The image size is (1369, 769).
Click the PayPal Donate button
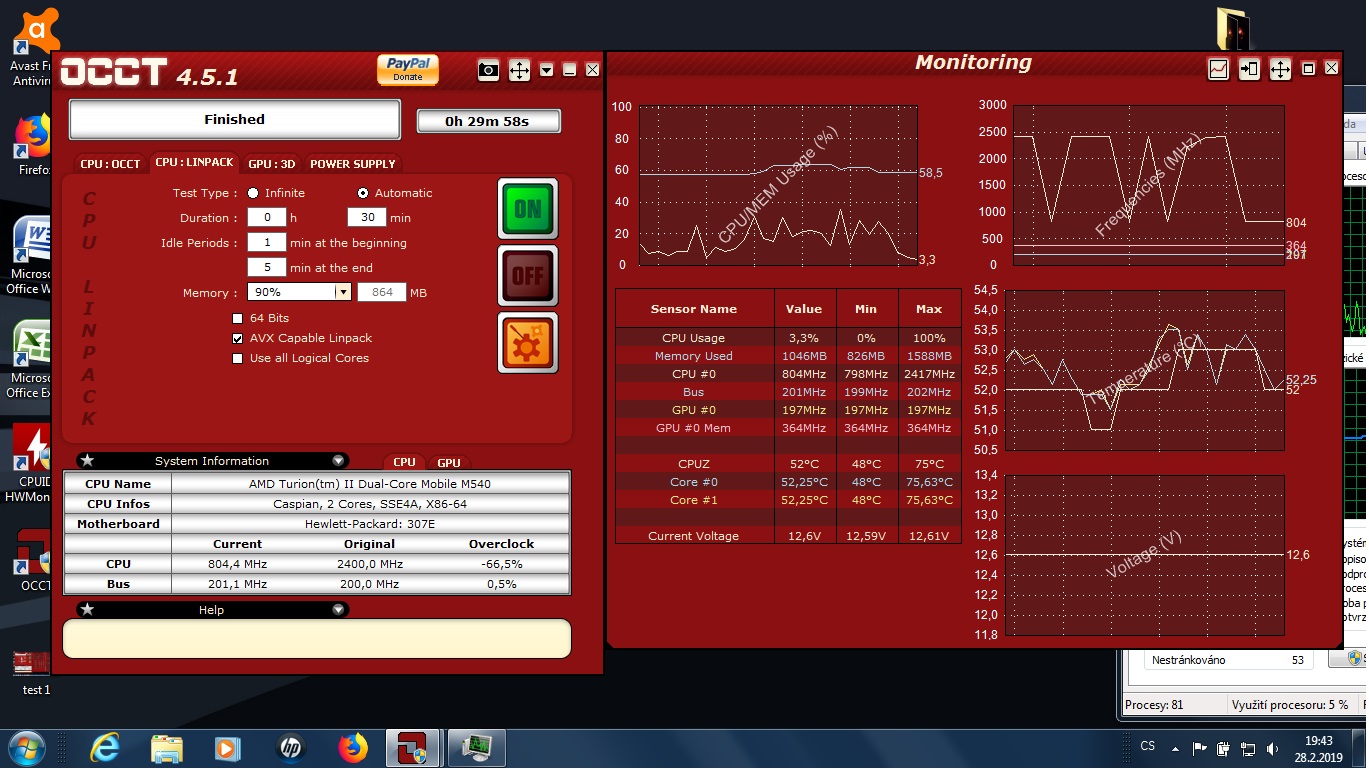[408, 69]
